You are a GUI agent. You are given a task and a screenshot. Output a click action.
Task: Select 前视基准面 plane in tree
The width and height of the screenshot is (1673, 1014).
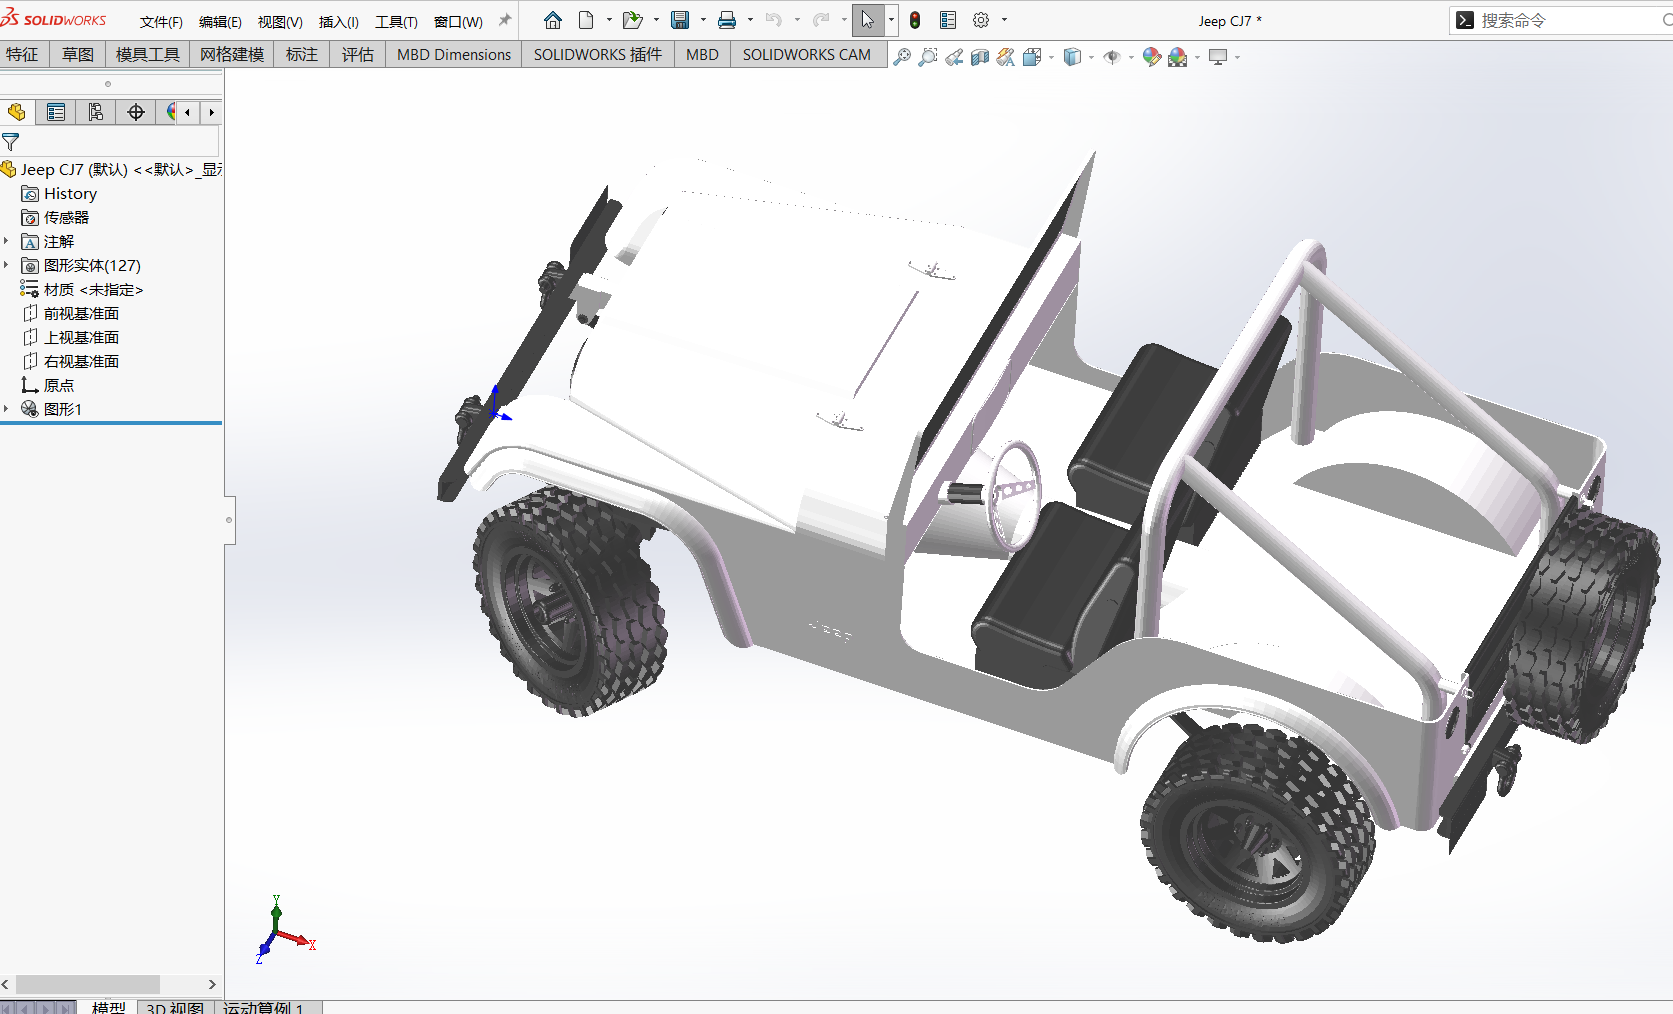(x=70, y=313)
